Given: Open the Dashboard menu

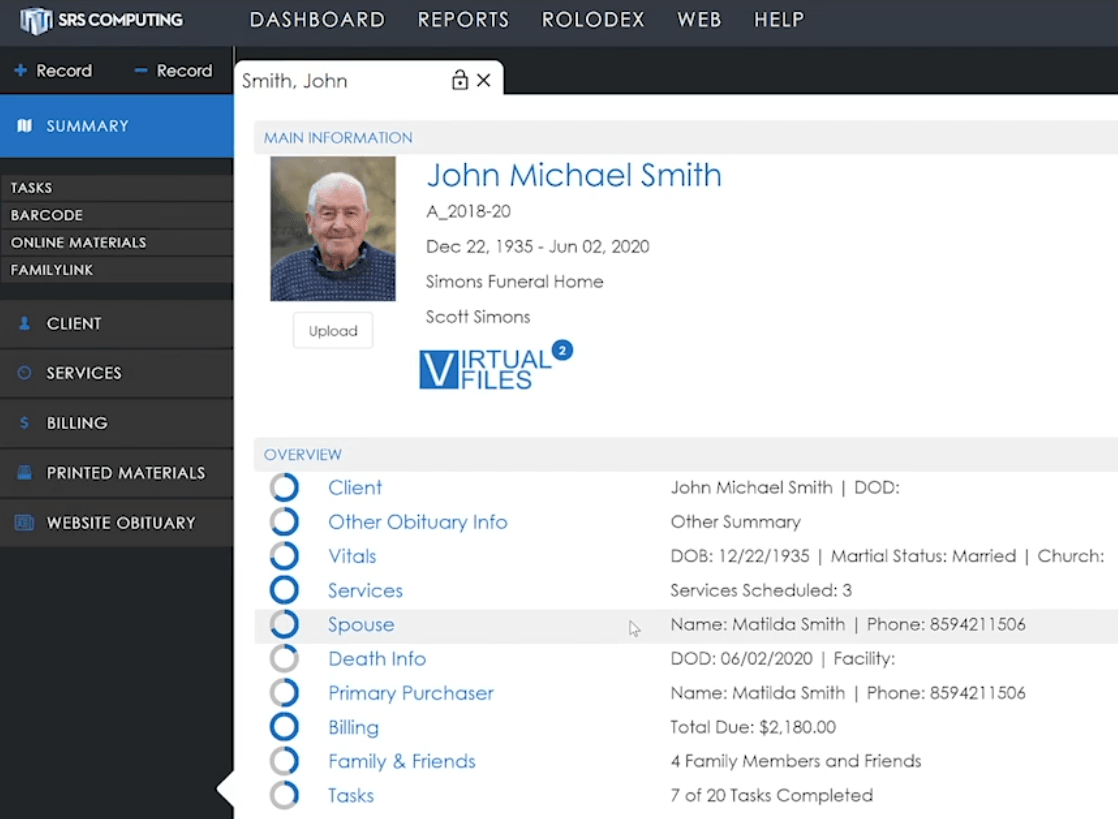Looking at the screenshot, I should pos(317,20).
